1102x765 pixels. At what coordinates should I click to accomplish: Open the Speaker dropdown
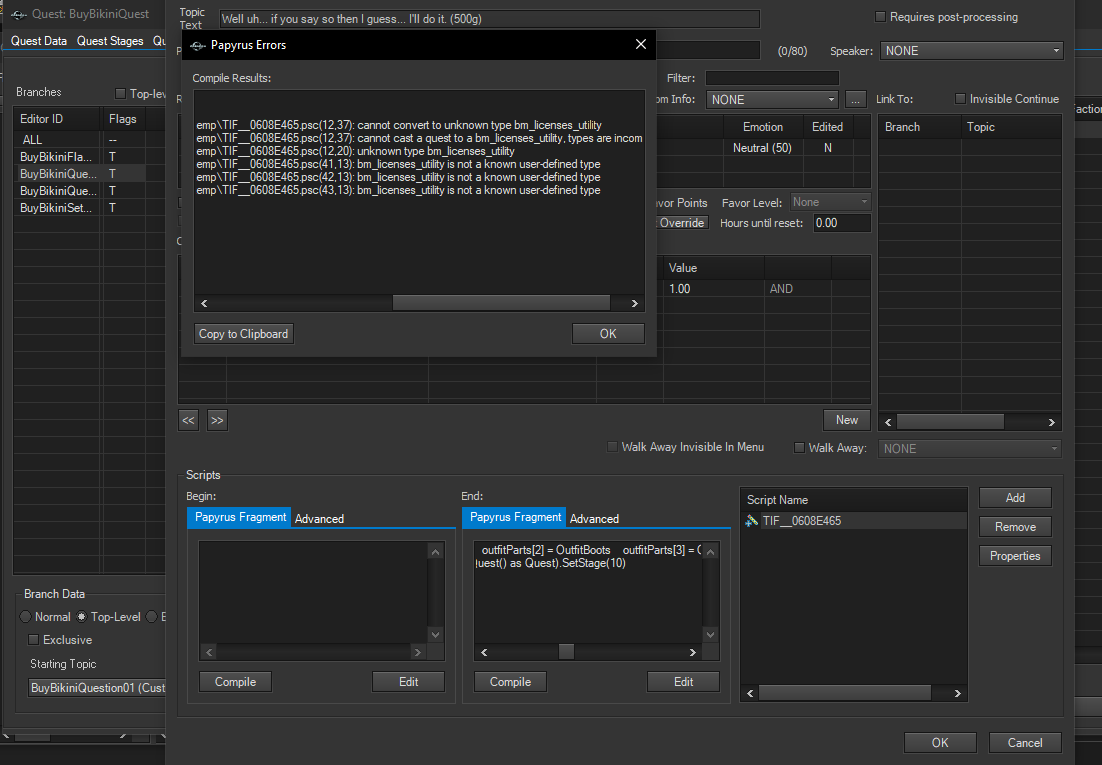tap(971, 51)
